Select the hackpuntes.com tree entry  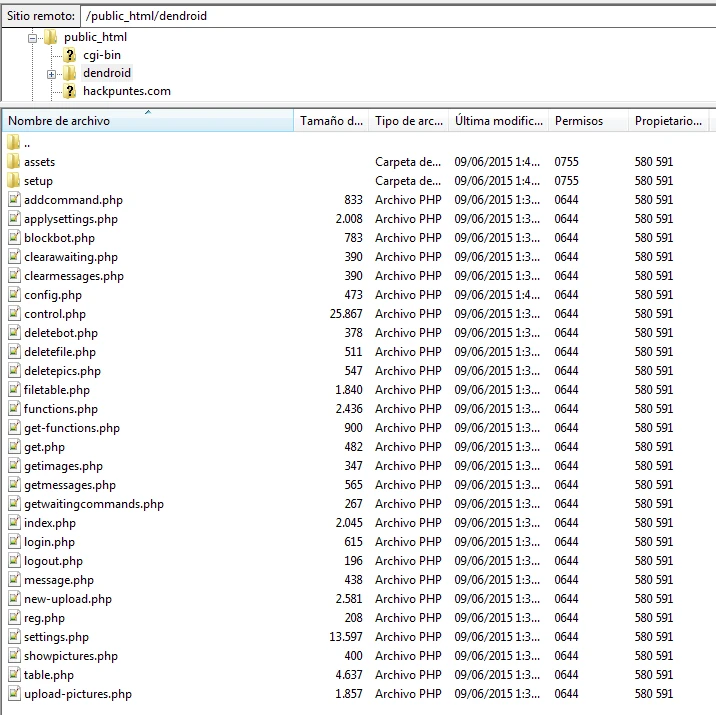(x=126, y=91)
